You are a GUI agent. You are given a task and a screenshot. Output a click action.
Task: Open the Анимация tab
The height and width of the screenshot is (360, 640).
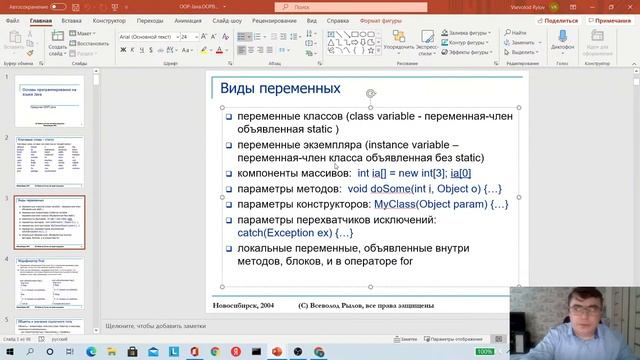(188, 20)
